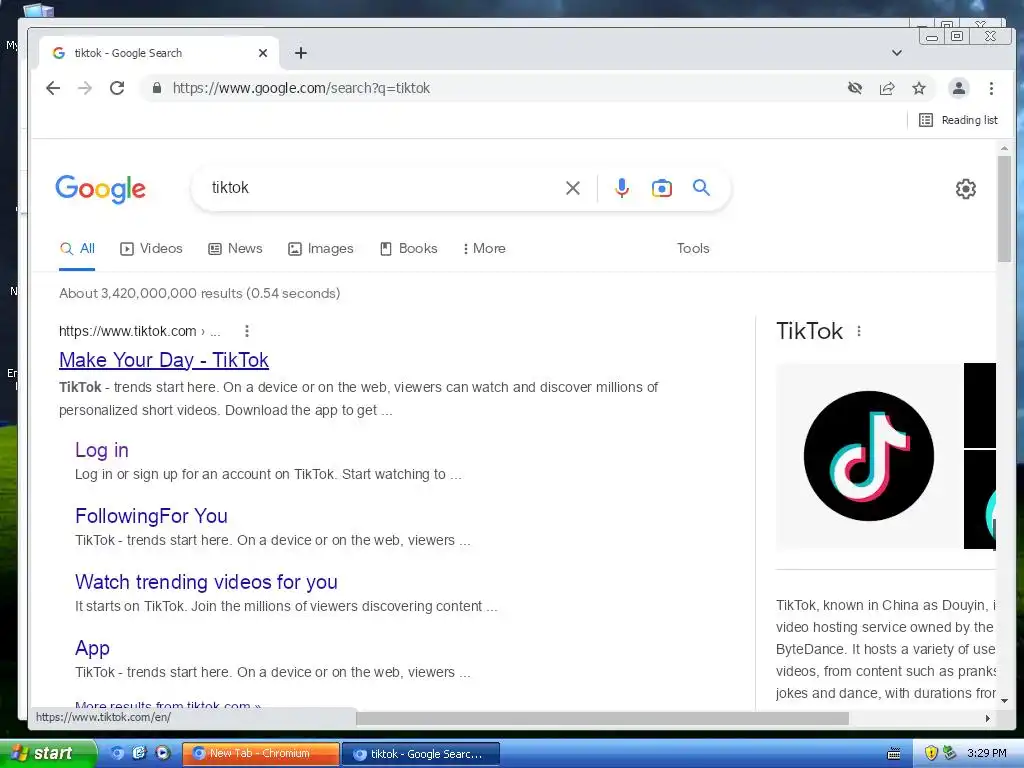Select the tiktok - Google Search tab

(159, 53)
